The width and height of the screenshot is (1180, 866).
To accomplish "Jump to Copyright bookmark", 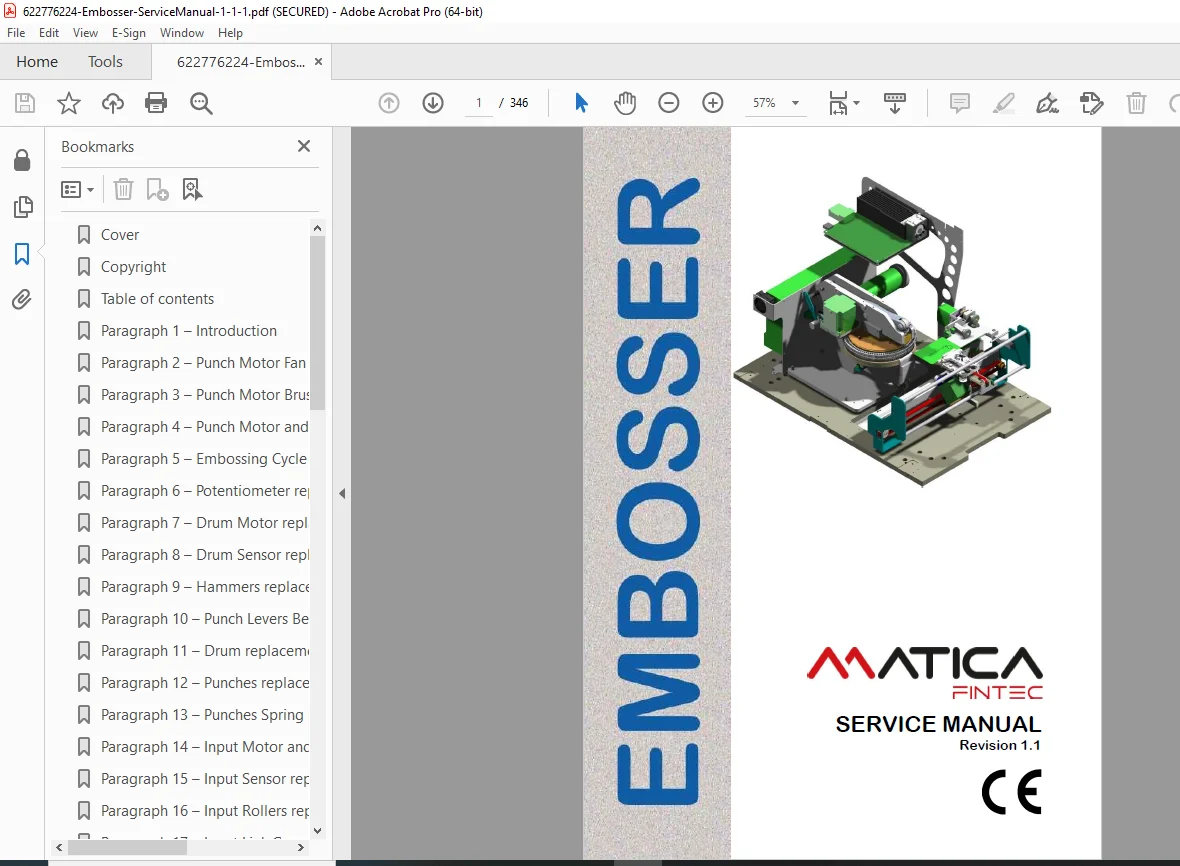I will [x=134, y=267].
